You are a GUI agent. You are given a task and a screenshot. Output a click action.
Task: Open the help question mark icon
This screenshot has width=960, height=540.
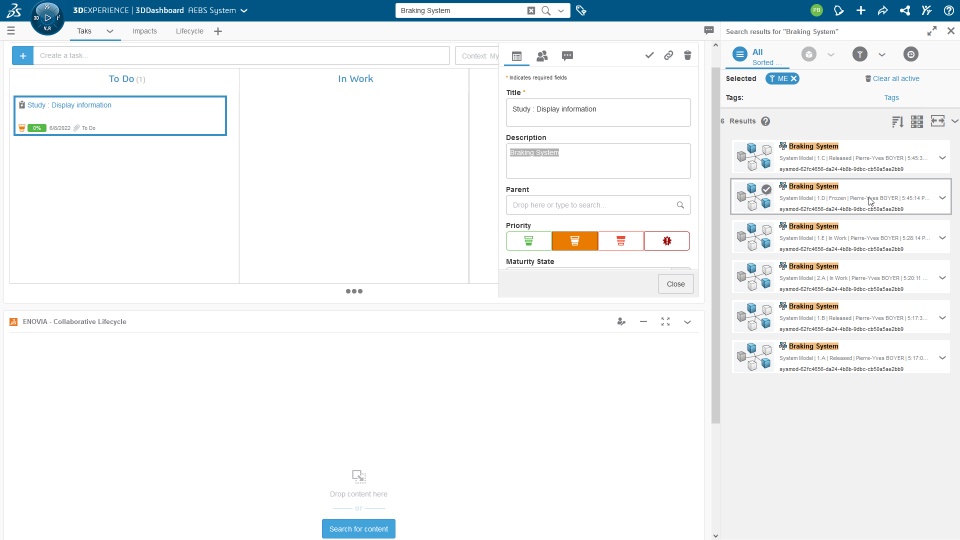pos(948,10)
